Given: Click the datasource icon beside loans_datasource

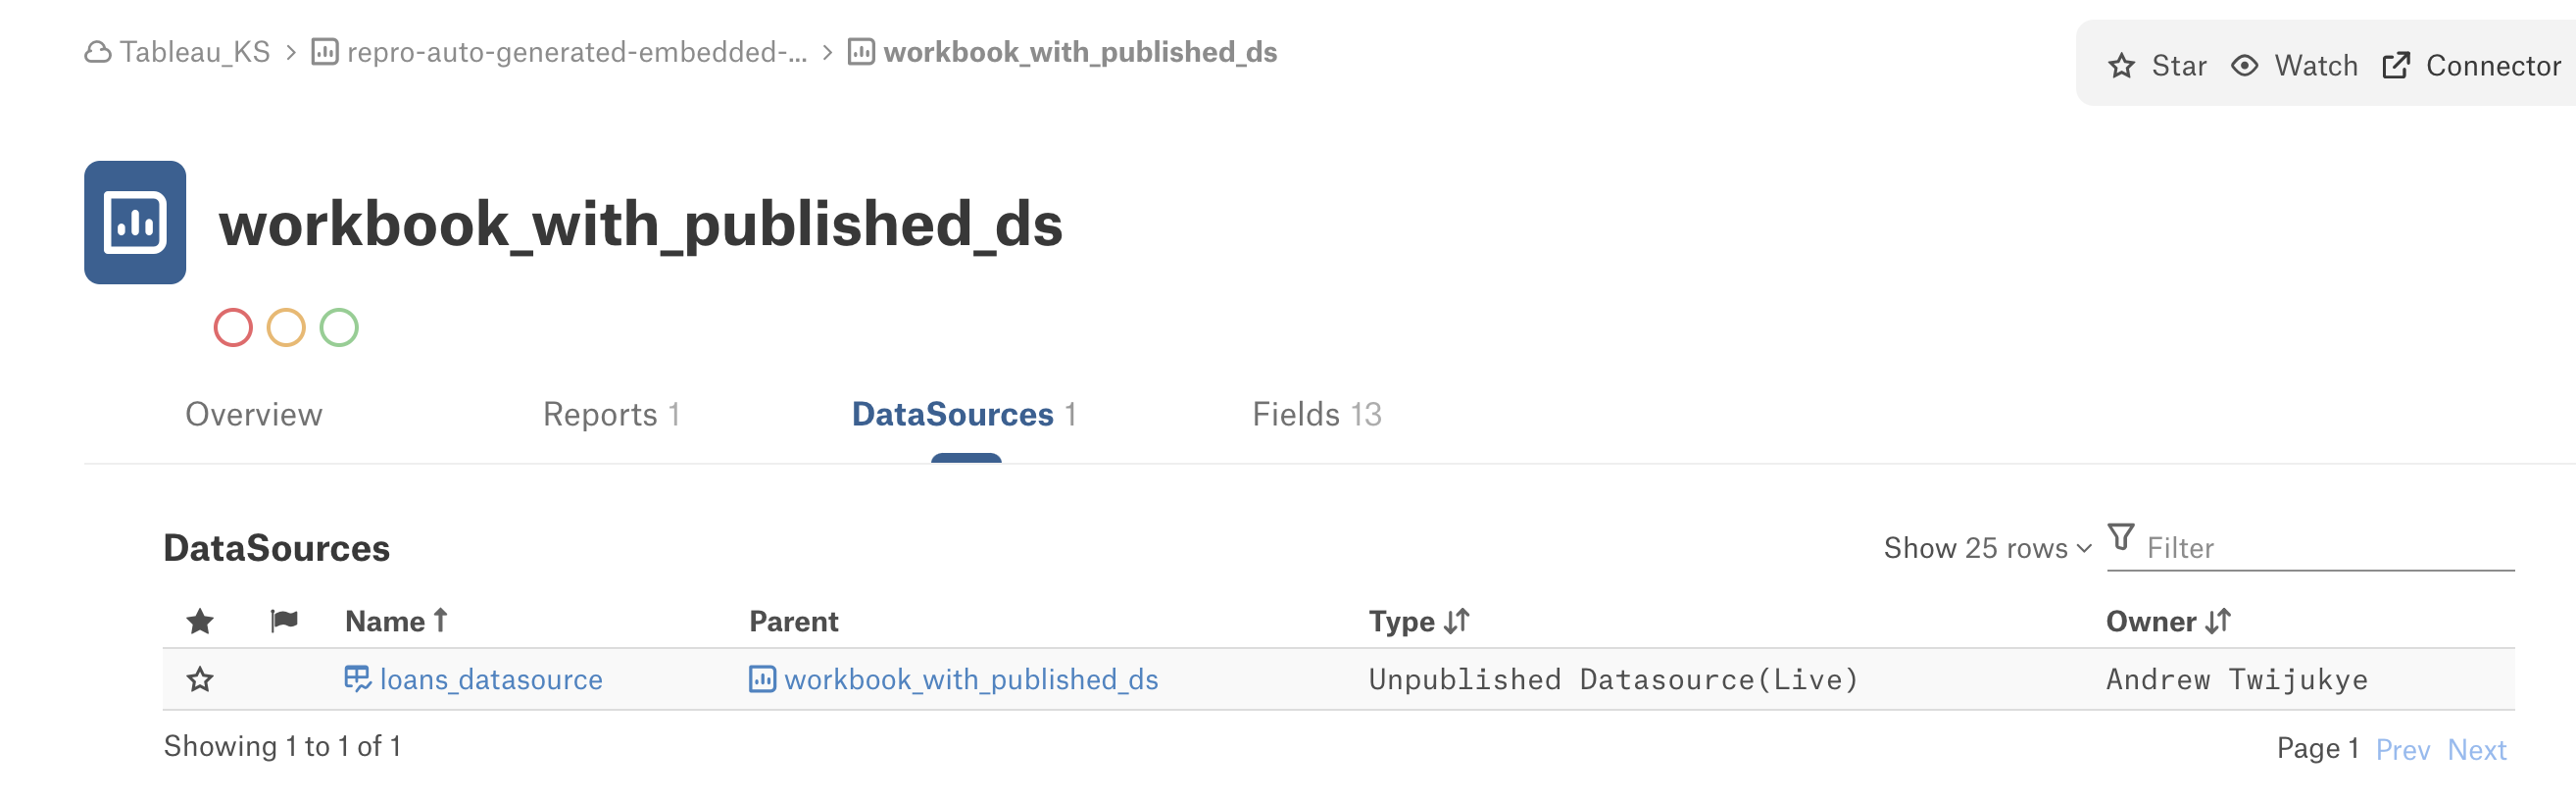Looking at the screenshot, I should [357, 679].
